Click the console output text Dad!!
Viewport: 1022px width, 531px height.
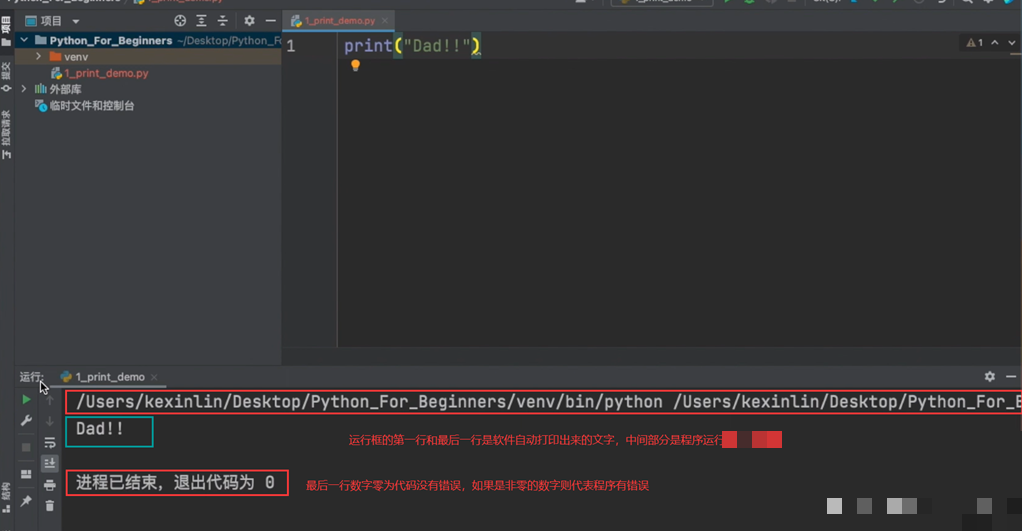pyautogui.click(x=100, y=429)
